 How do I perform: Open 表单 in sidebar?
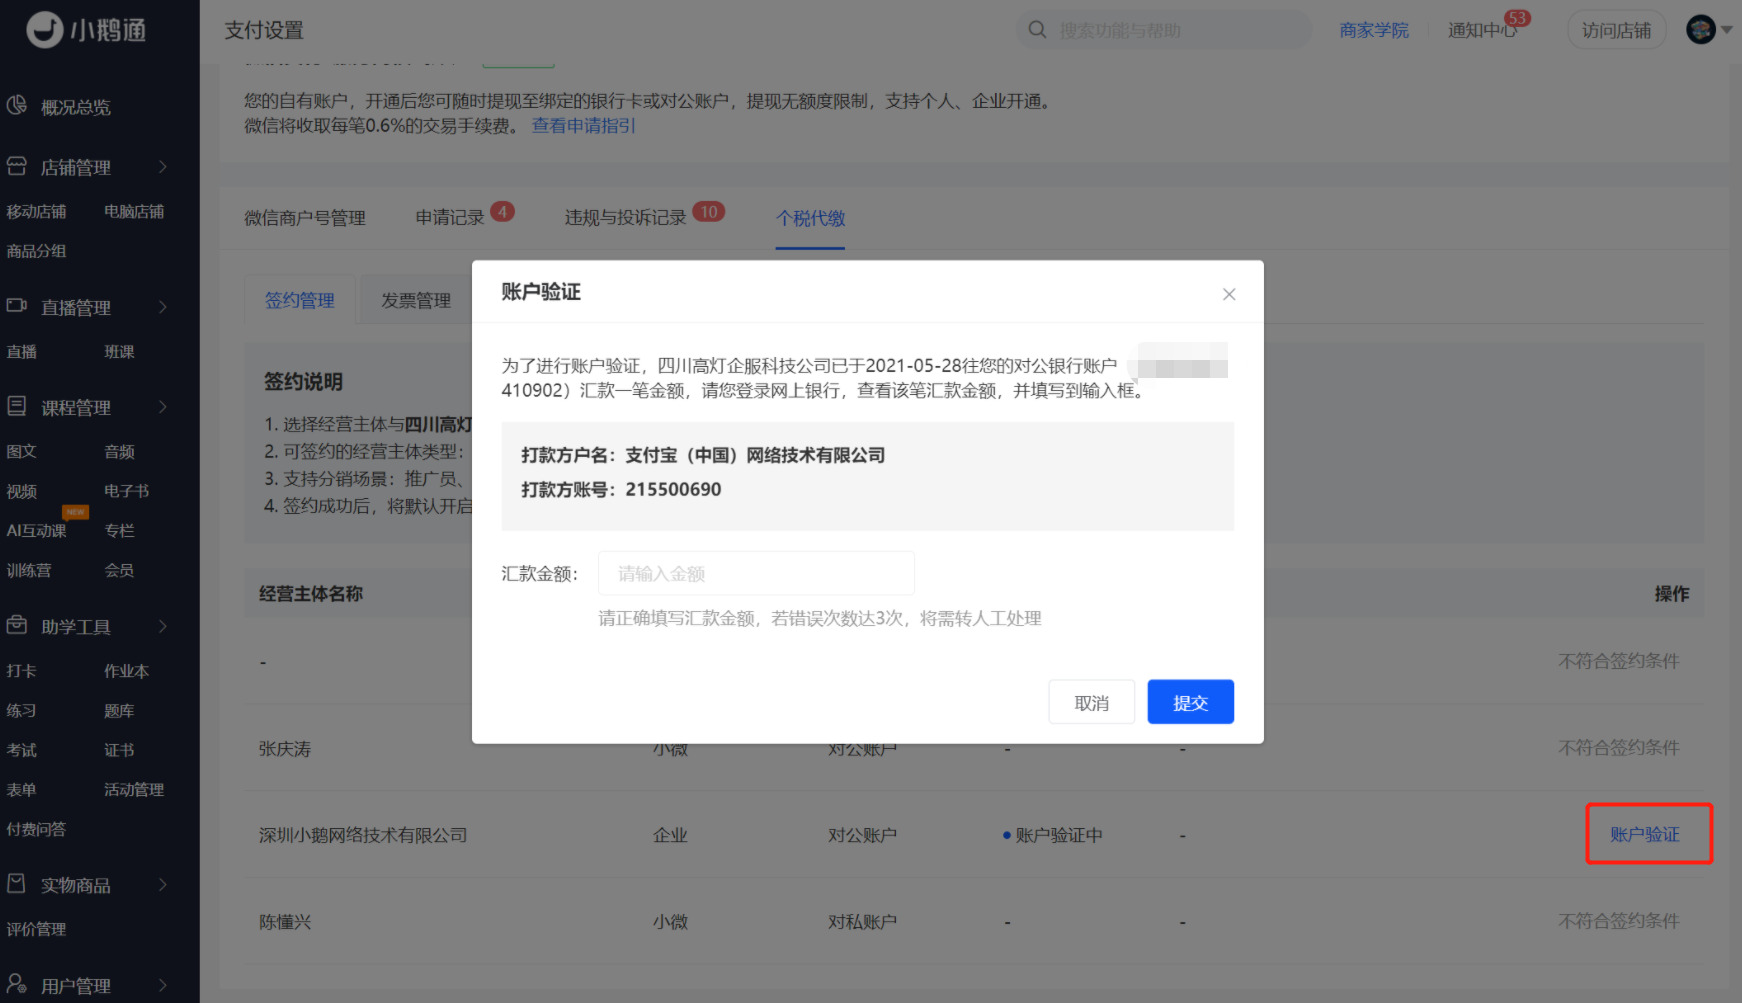click(21, 790)
